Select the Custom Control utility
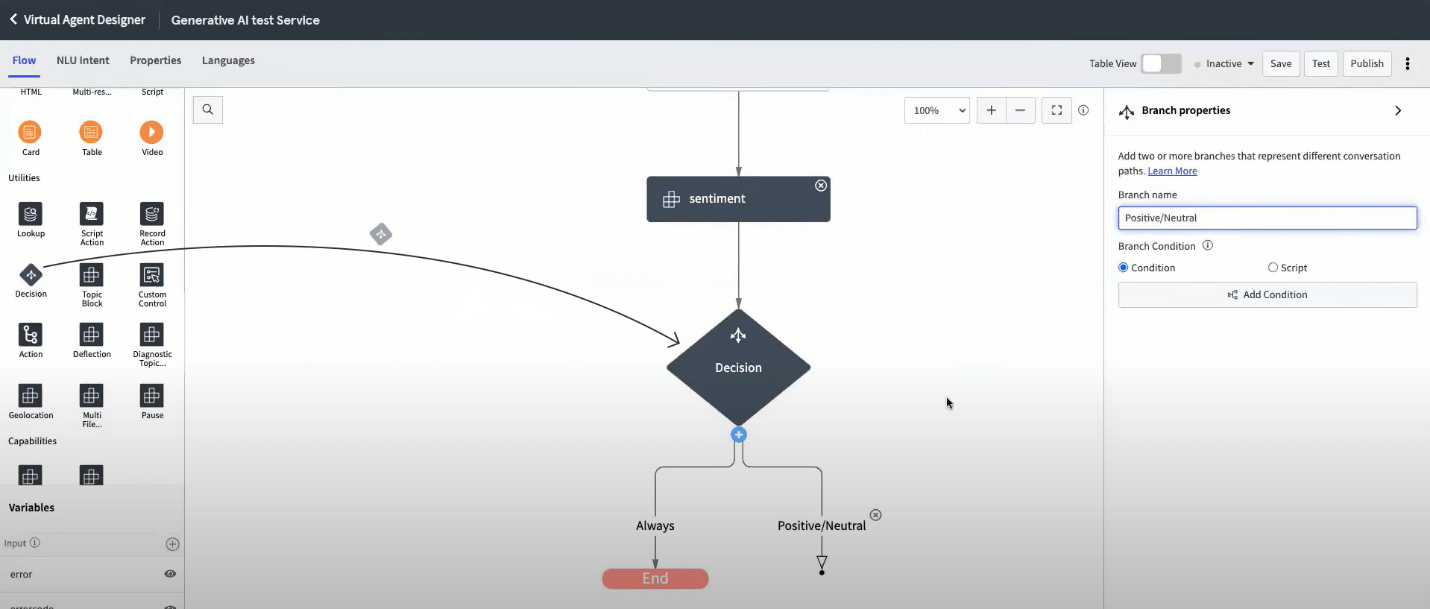 [x=152, y=275]
